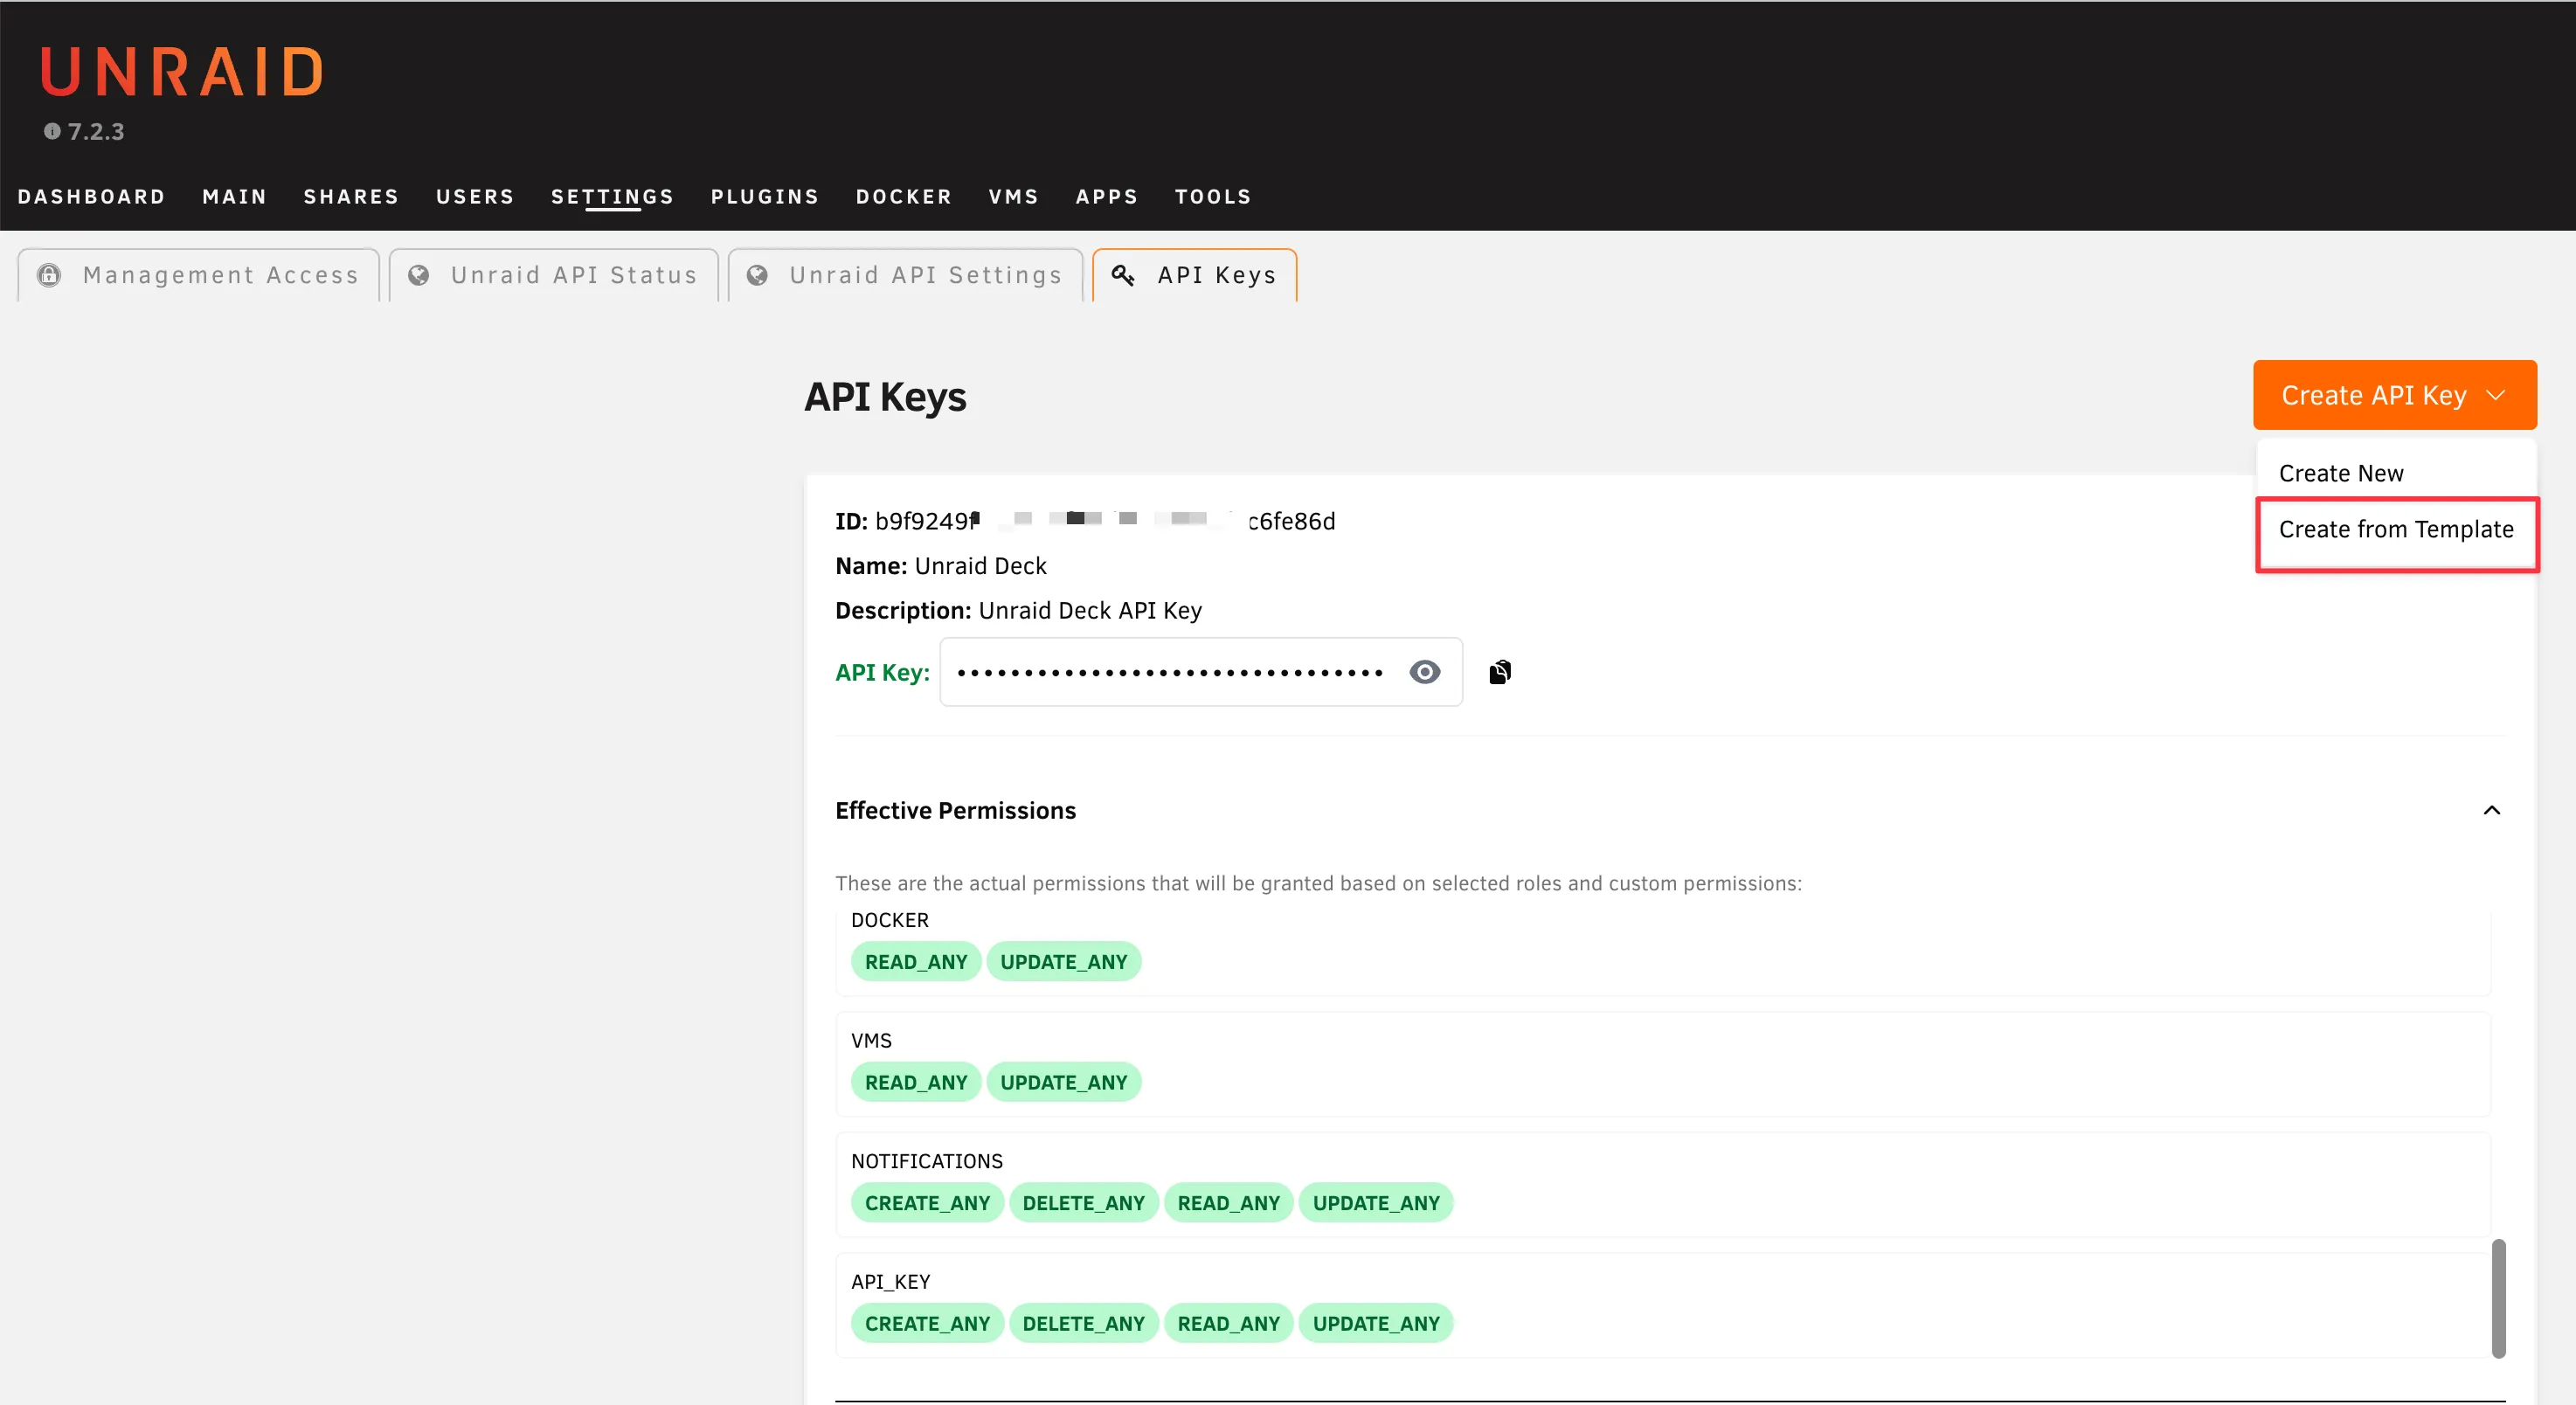Open the Plugins page
Screen dimensions: 2576x1405
pos(765,197)
